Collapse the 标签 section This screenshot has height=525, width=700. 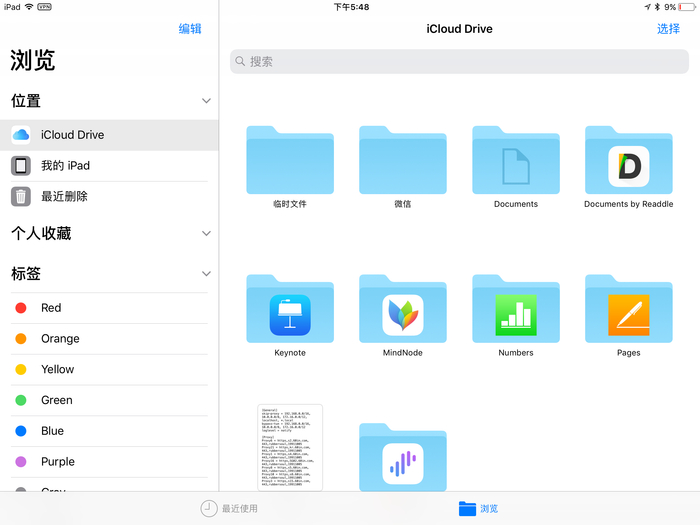[206, 274]
